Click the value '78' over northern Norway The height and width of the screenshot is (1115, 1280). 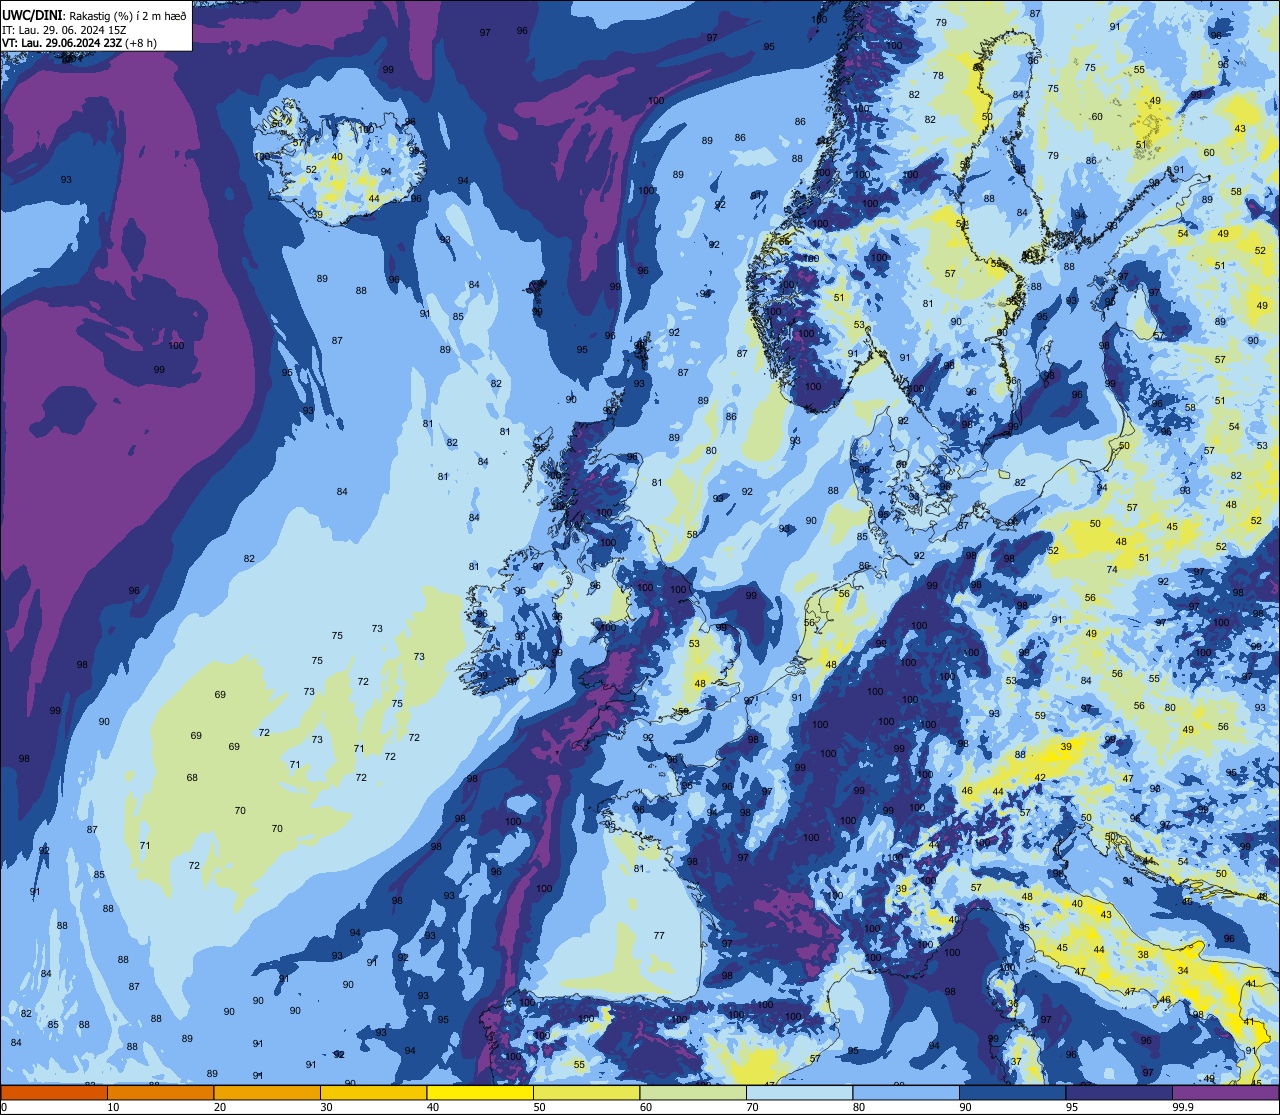938,76
